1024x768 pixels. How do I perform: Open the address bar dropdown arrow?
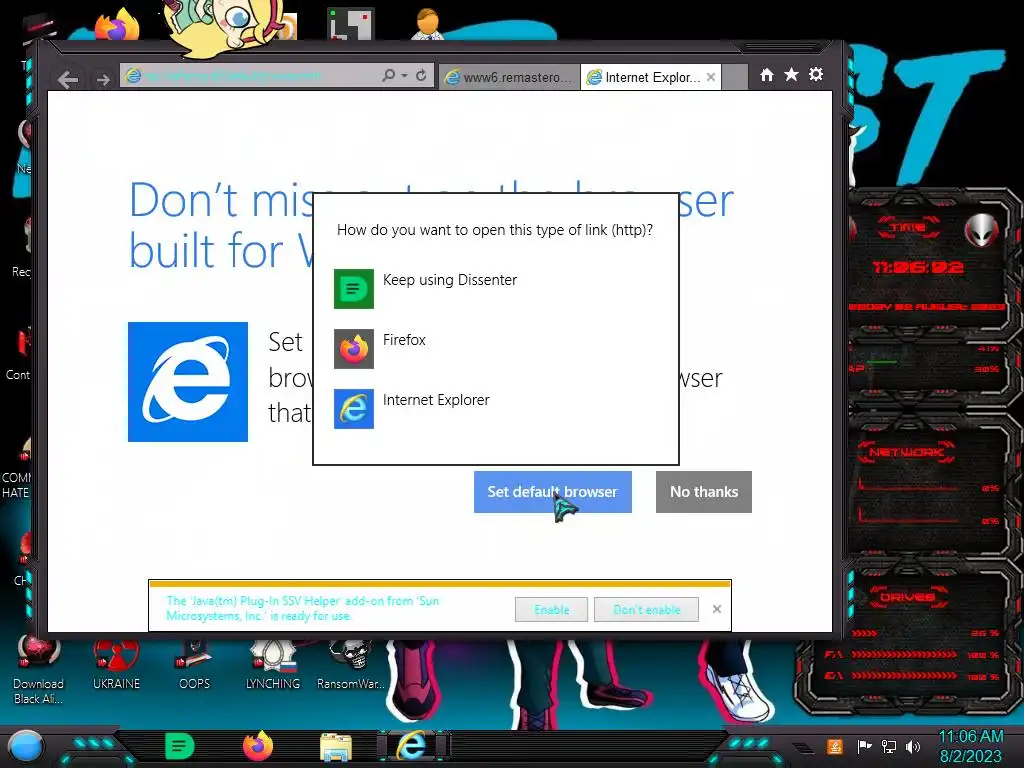coord(404,76)
